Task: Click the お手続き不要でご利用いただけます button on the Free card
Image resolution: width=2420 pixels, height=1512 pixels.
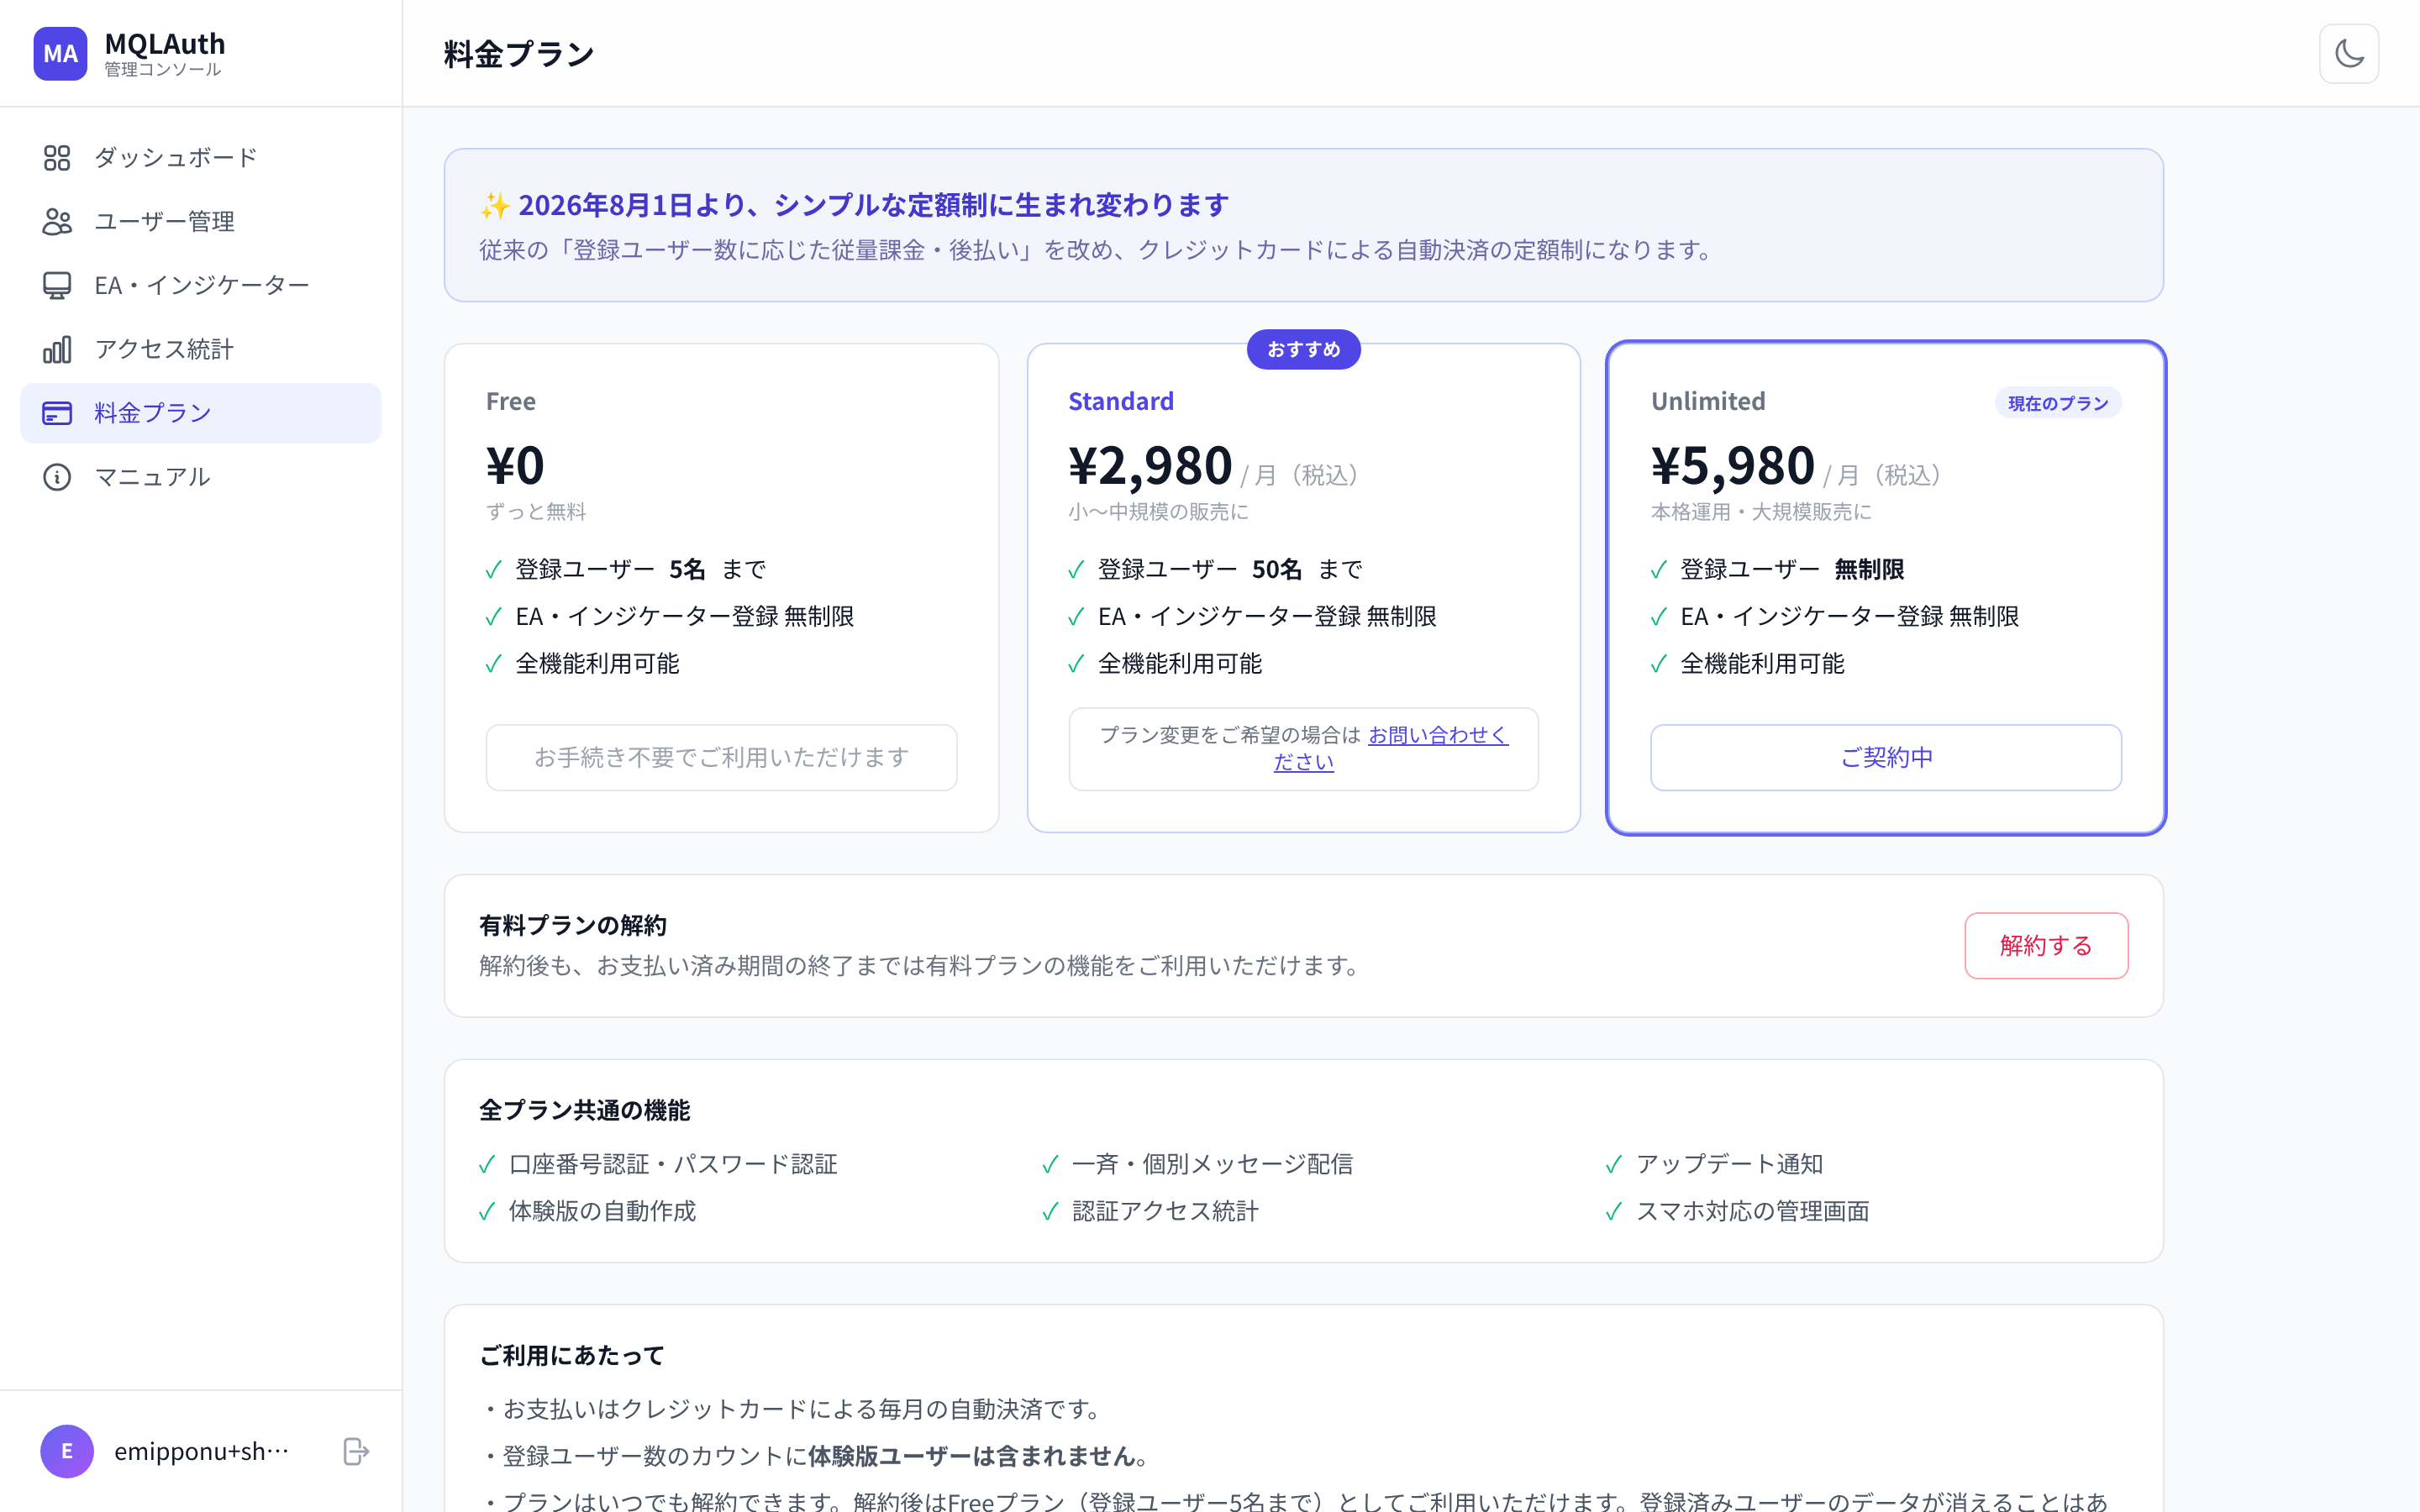Action: [721, 757]
